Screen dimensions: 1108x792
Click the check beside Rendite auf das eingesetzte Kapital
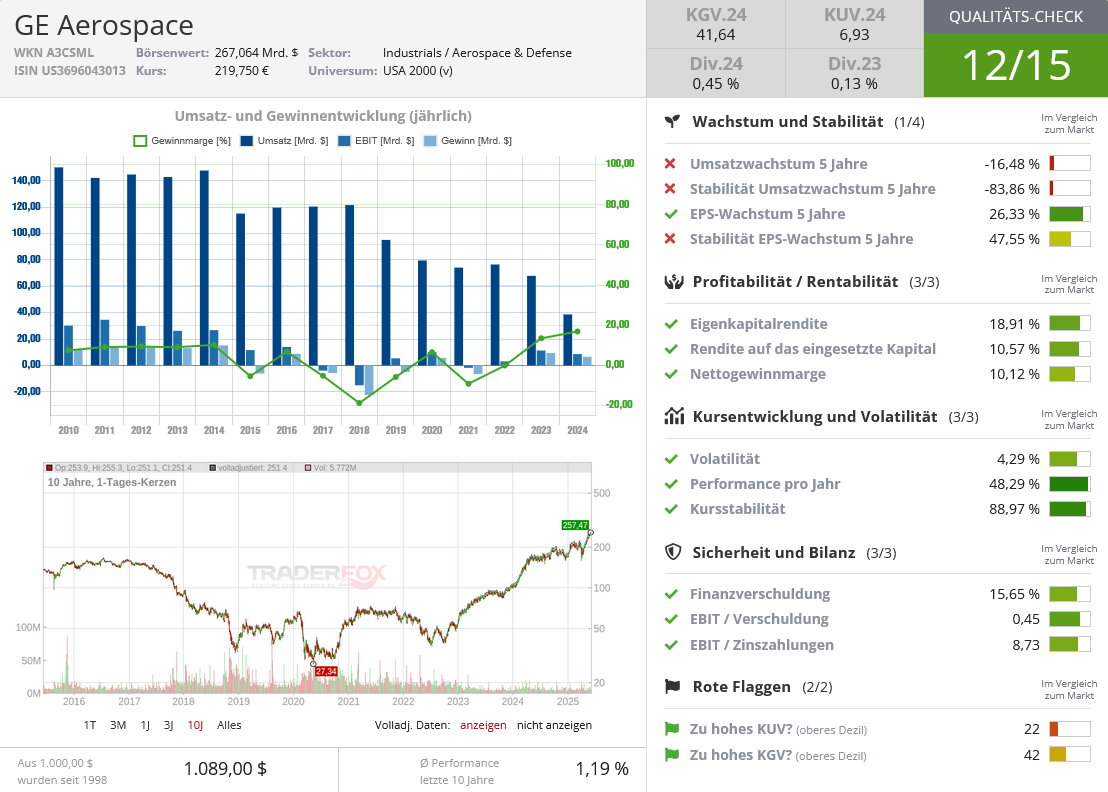(671, 349)
